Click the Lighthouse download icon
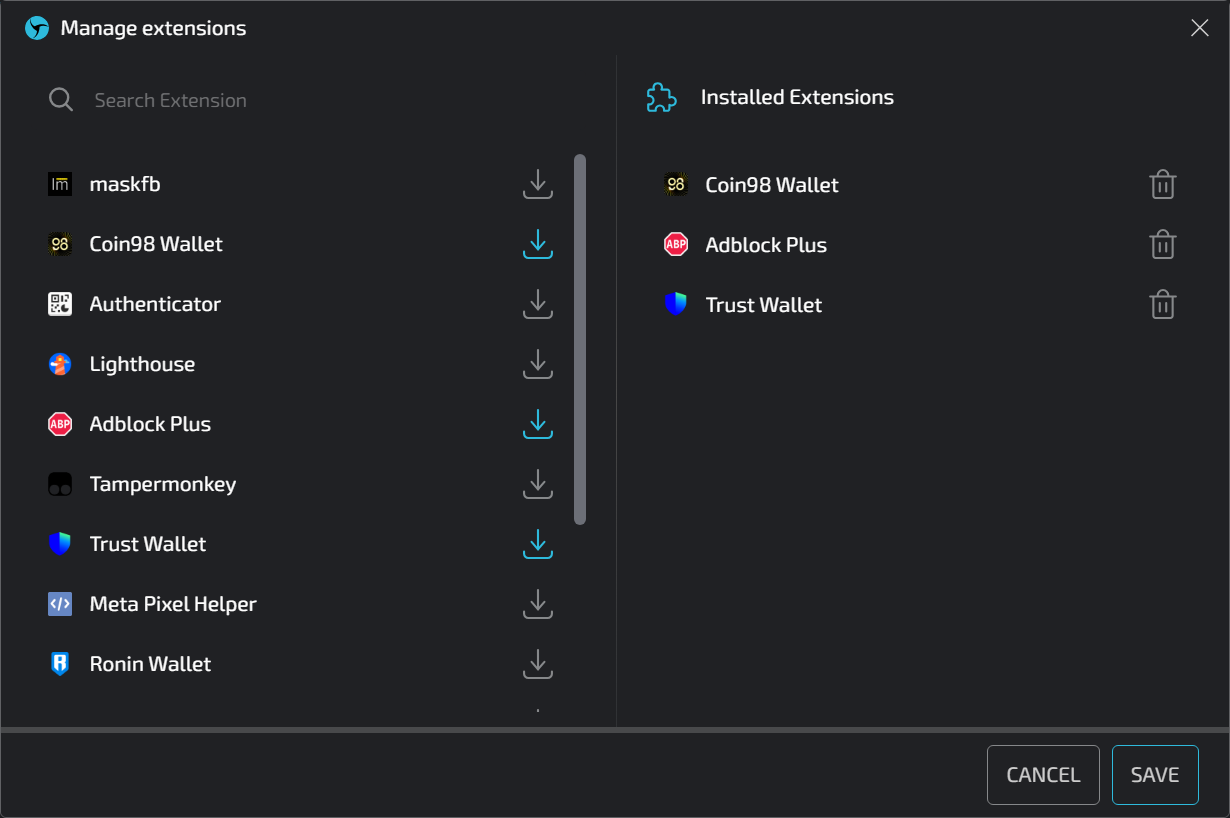Image resolution: width=1230 pixels, height=818 pixels. click(x=538, y=364)
